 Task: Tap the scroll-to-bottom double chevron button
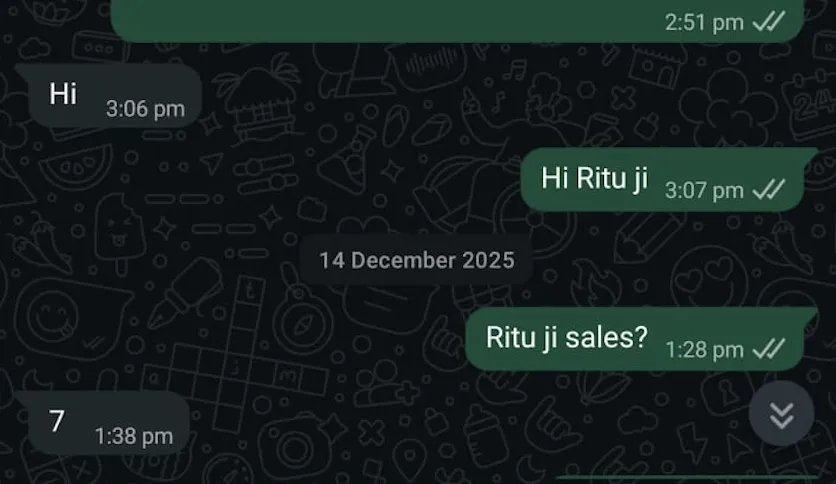[781, 413]
